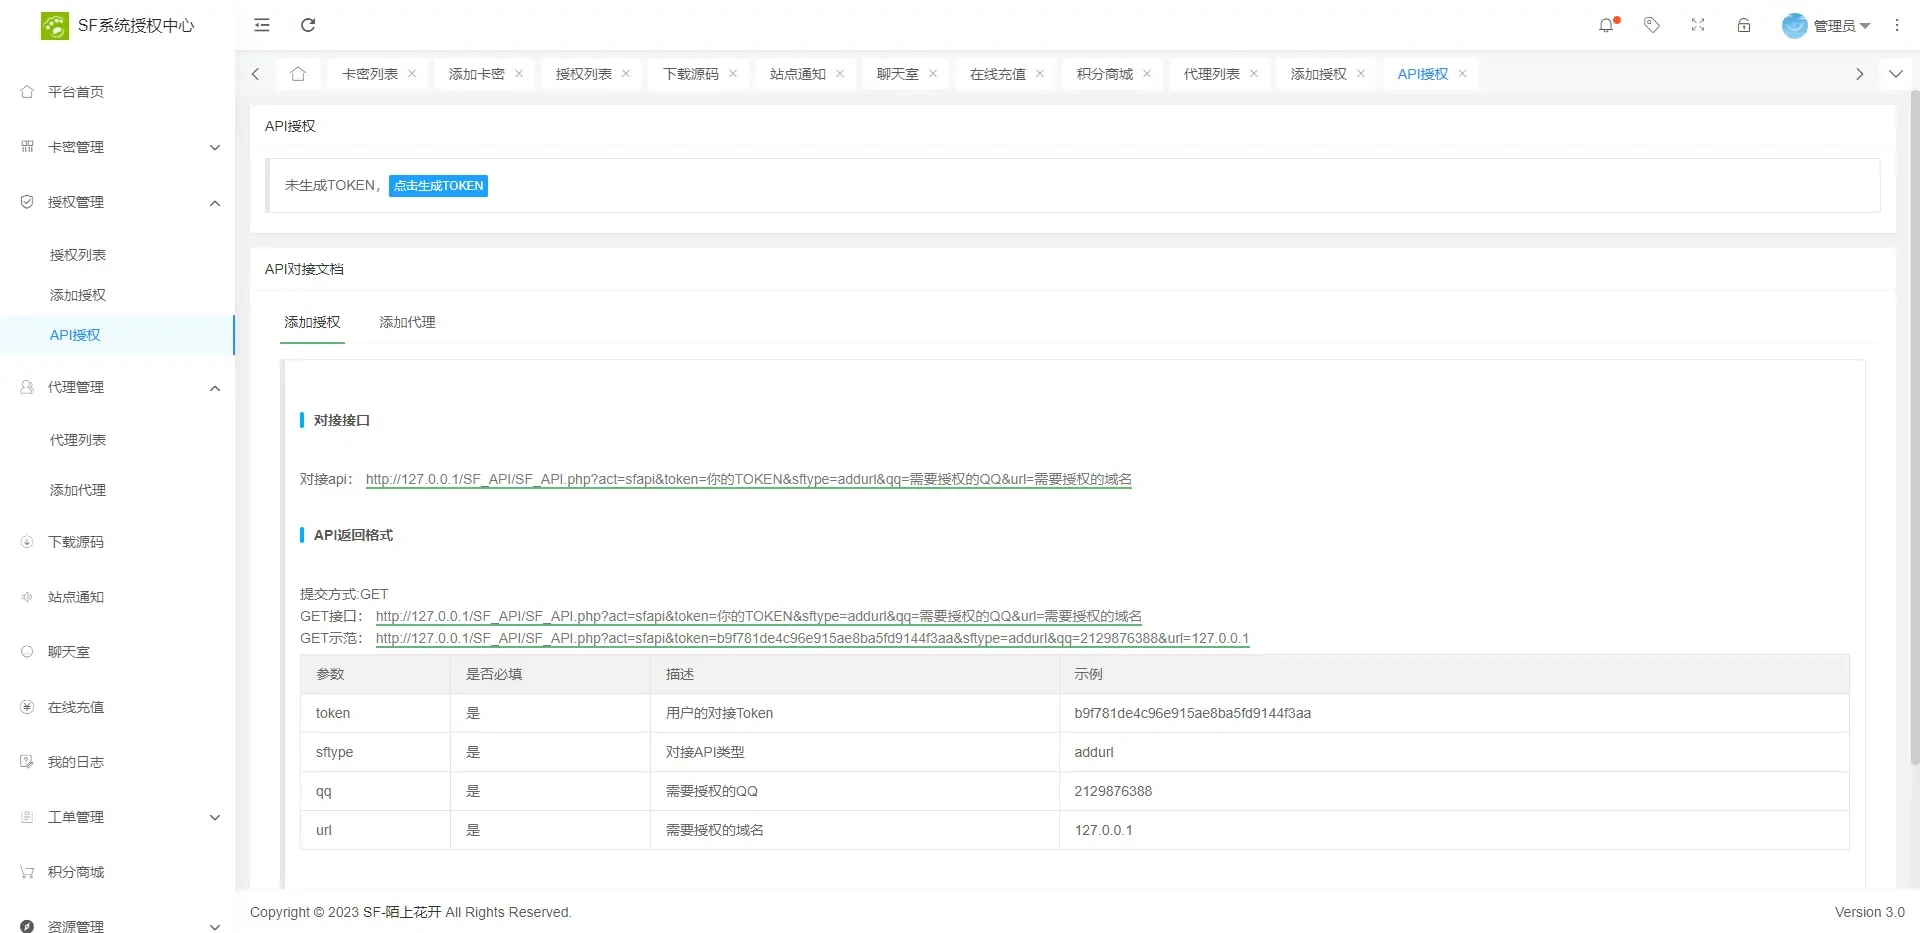This screenshot has height=933, width=1920.
Task: Close the 聊天室 tab
Action: coord(933,74)
